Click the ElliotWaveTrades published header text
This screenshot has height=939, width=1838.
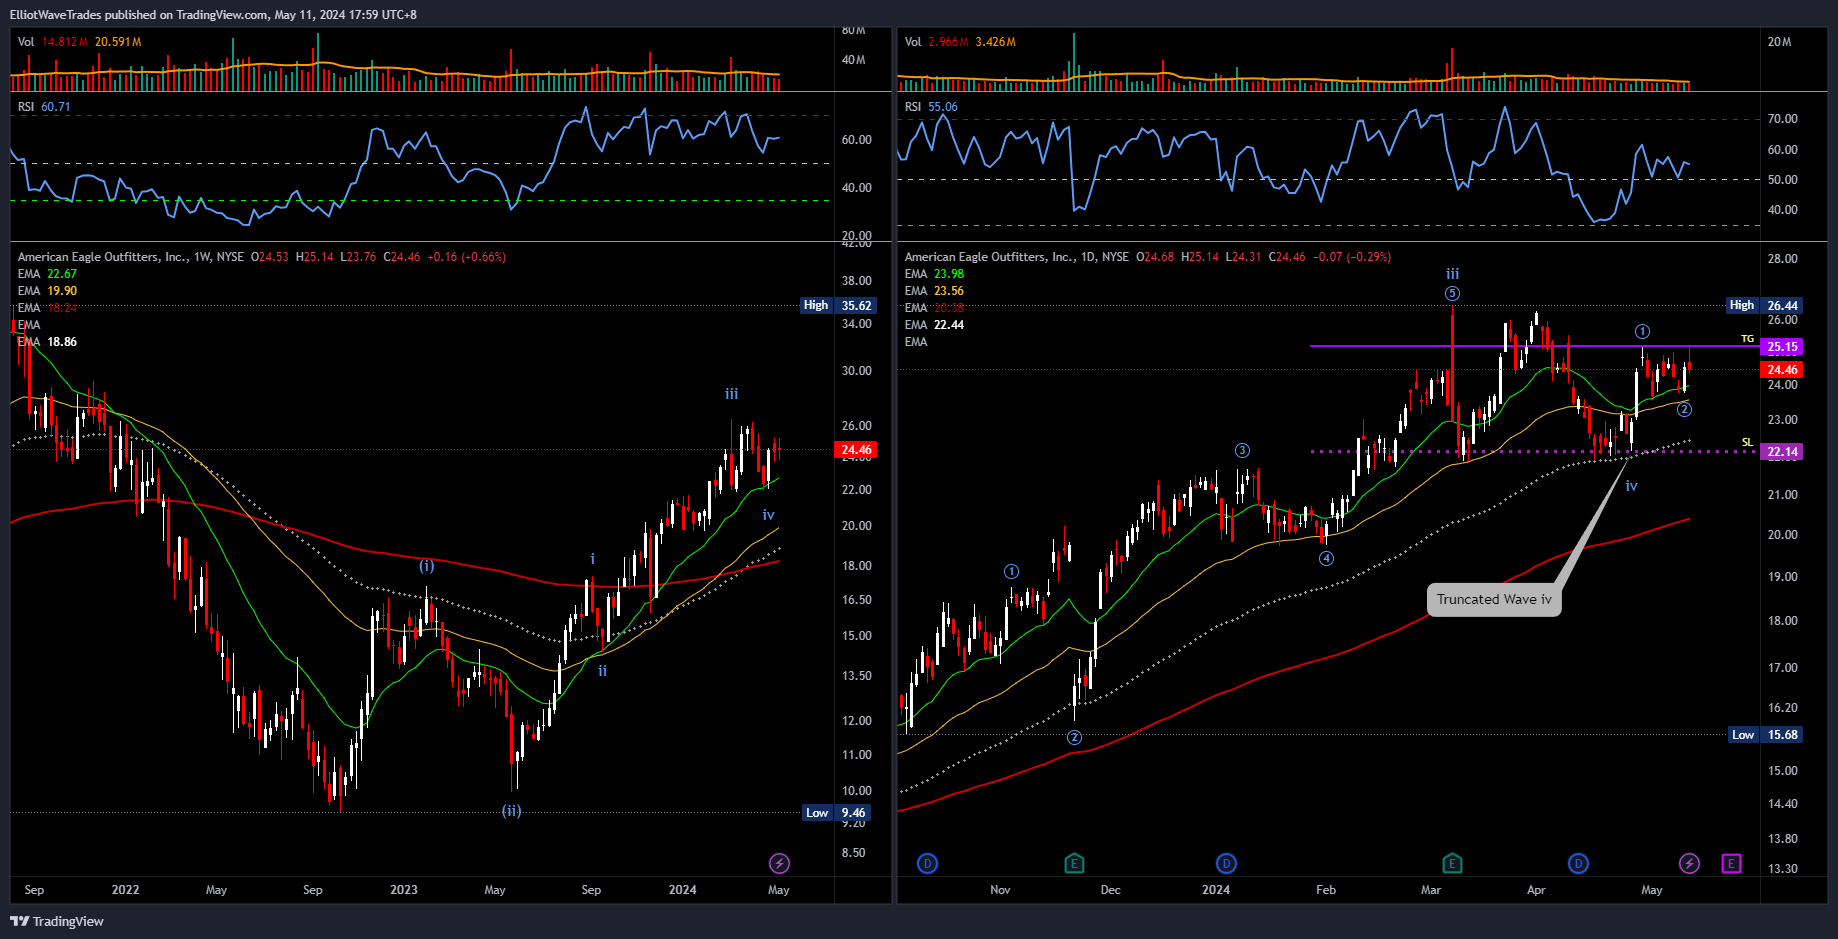pyautogui.click(x=213, y=14)
